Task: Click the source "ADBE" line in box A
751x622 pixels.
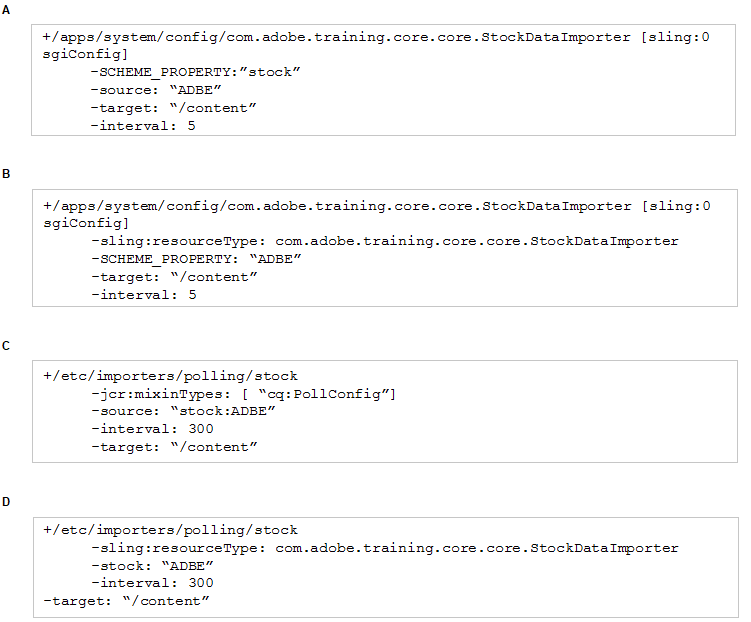Action: [156, 90]
